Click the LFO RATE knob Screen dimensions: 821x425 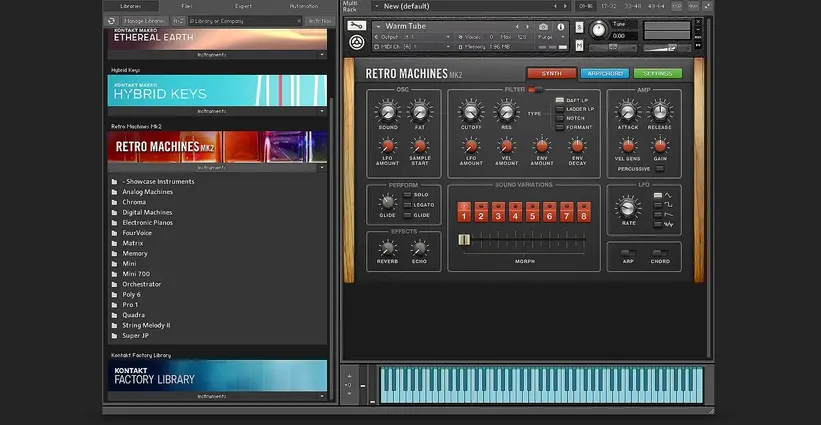pos(628,208)
